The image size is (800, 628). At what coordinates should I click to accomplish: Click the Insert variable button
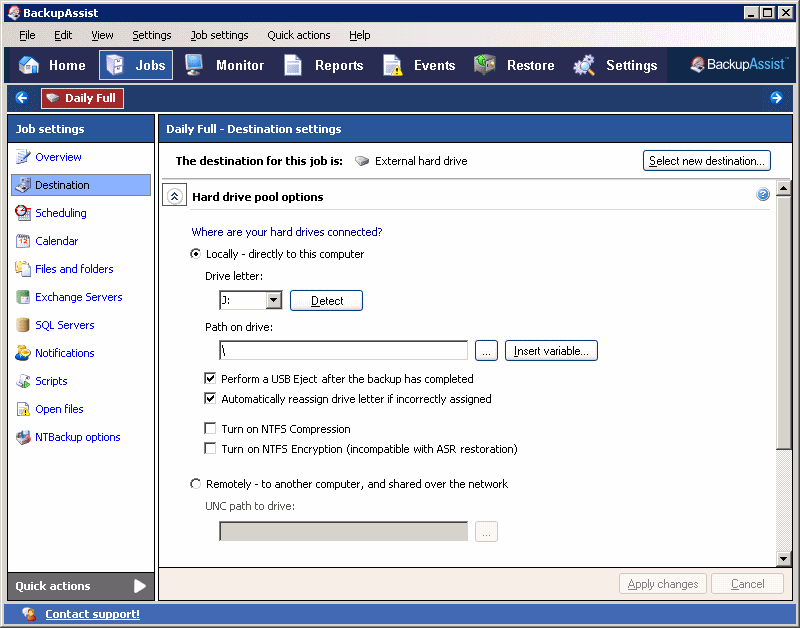tap(551, 351)
